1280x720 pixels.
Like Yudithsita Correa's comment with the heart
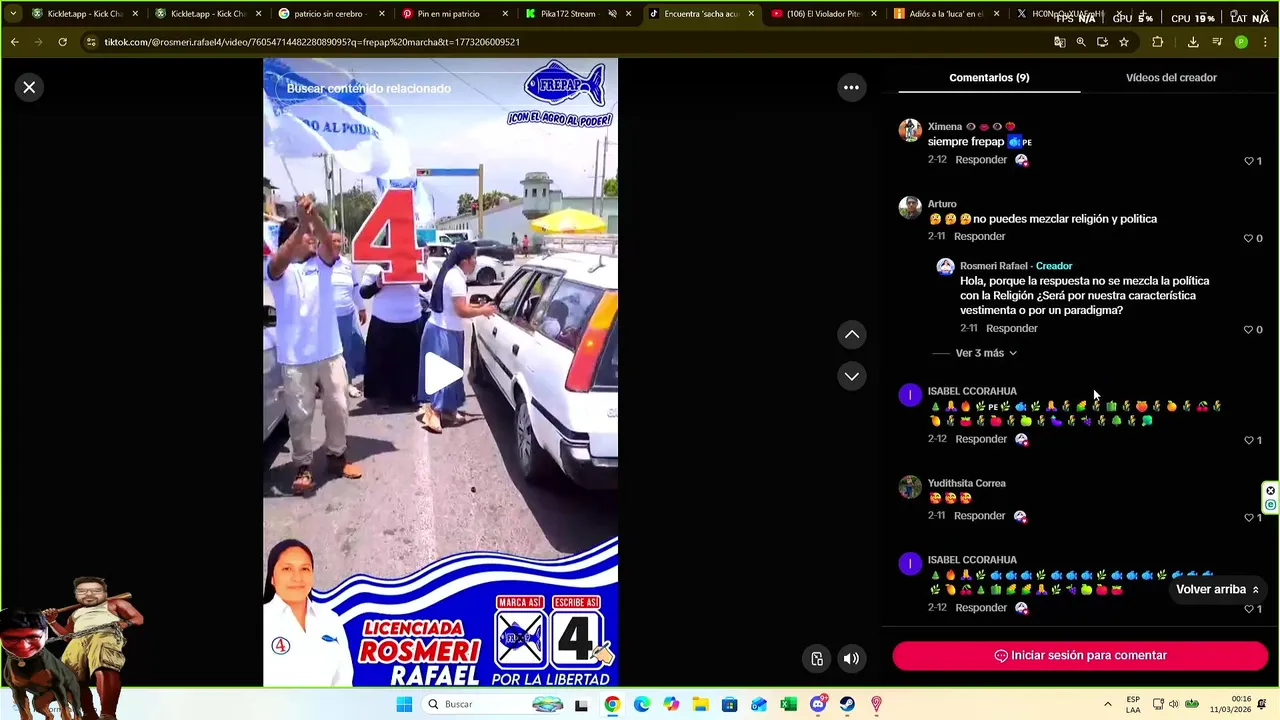1248,517
